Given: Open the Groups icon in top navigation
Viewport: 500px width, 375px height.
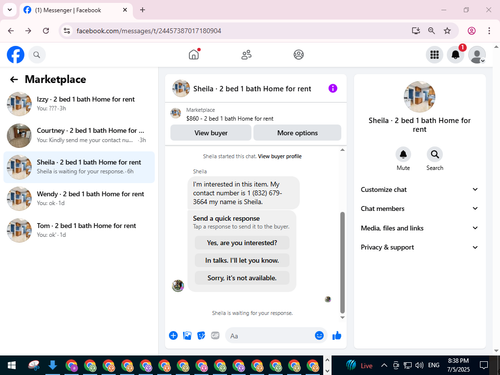Looking at the screenshot, I should [x=298, y=54].
